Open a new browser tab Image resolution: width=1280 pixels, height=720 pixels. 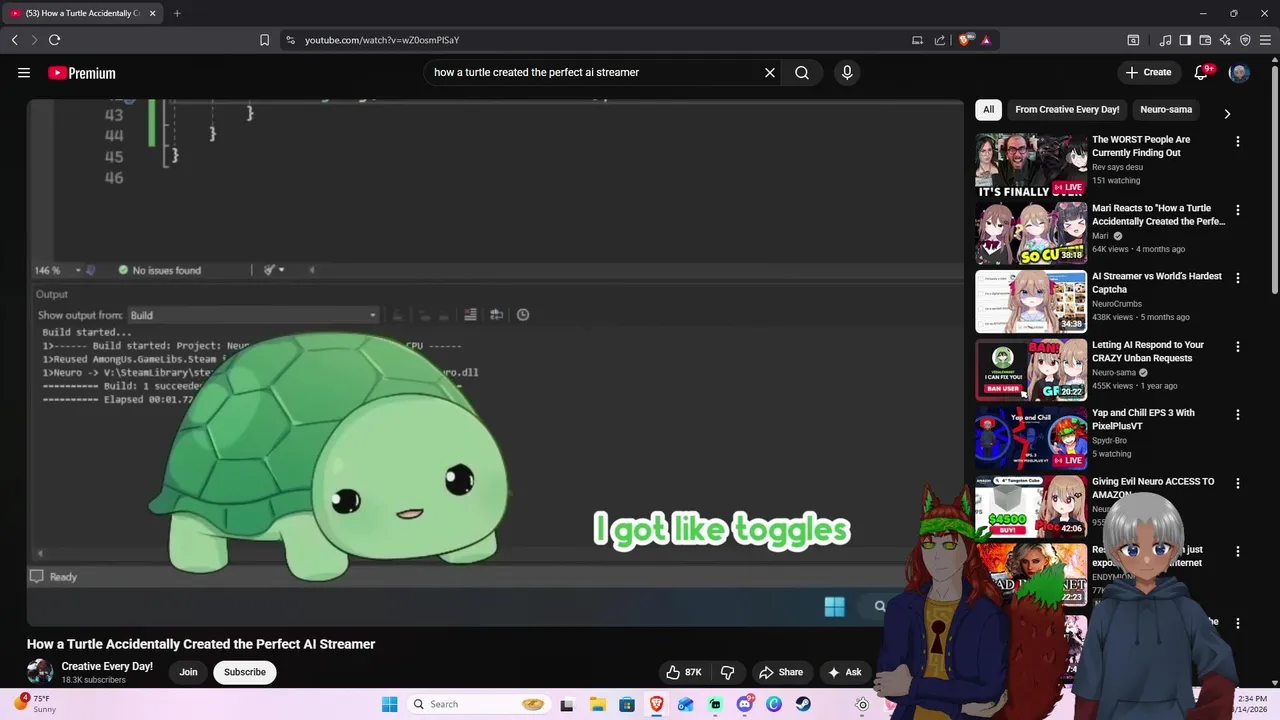(177, 13)
